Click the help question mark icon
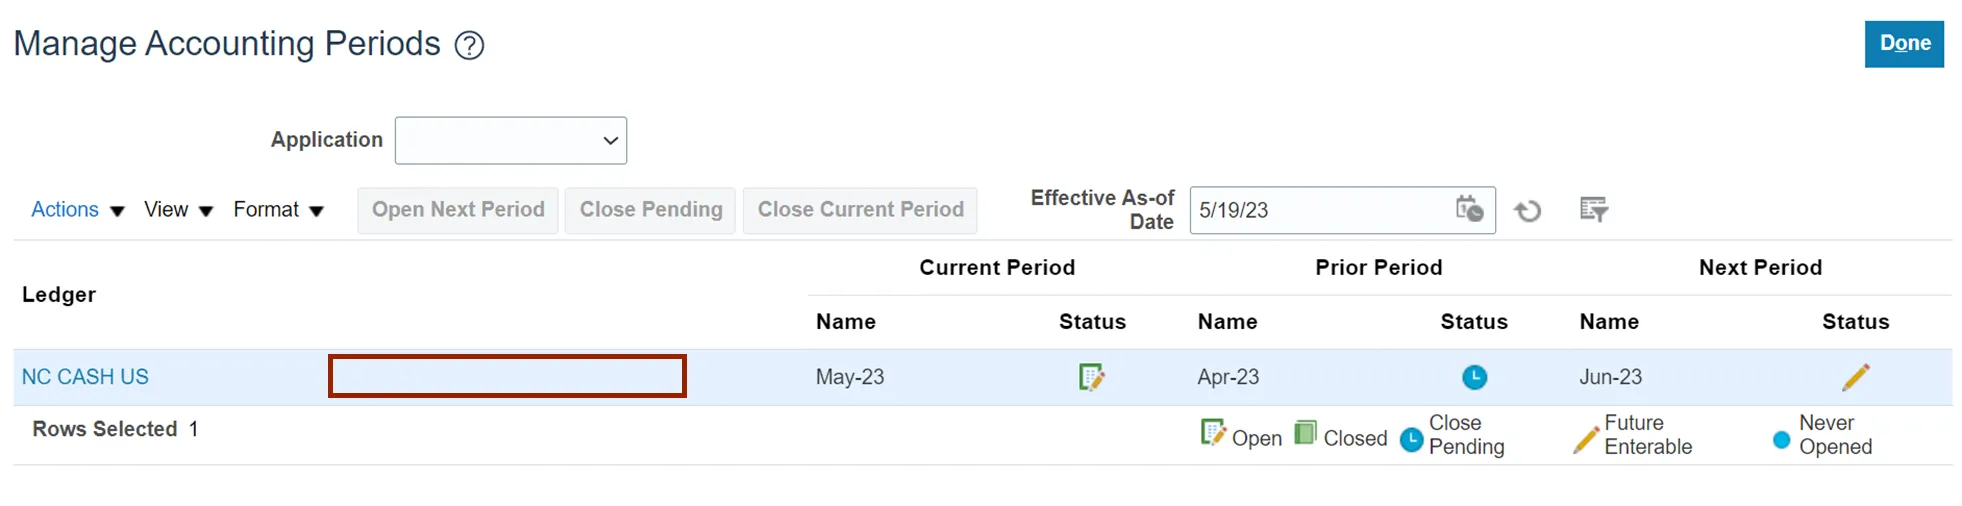Screen dimensions: 1962x506 click(x=469, y=45)
